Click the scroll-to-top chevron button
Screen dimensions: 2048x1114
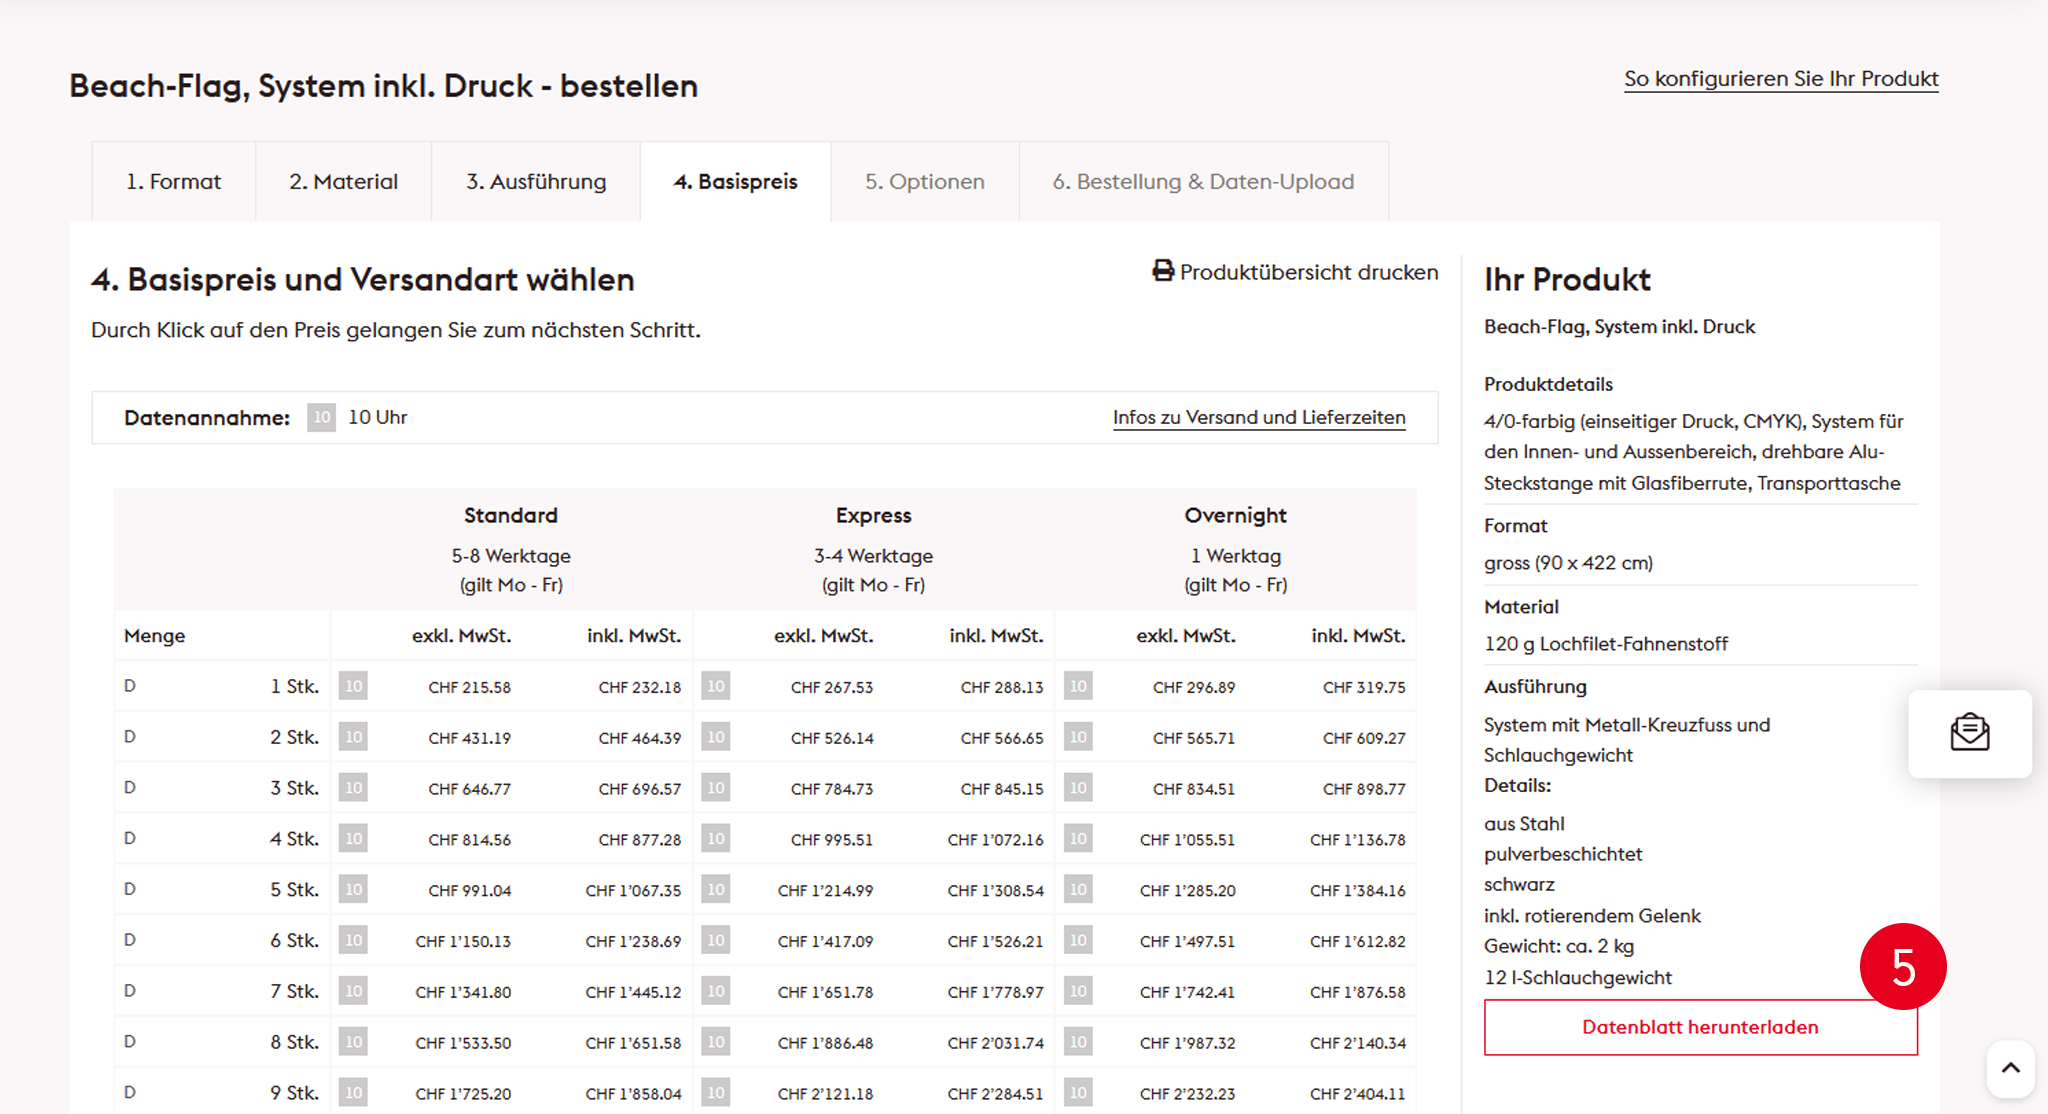[x=2010, y=1068]
